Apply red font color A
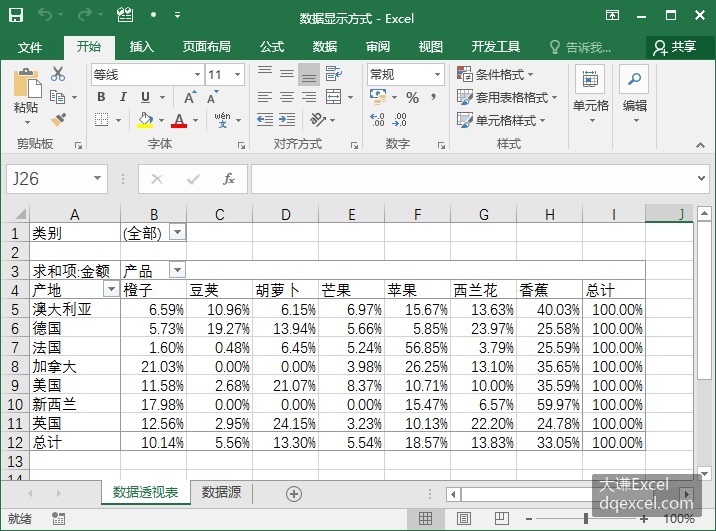Viewport: 716px width, 531px height. 179,120
